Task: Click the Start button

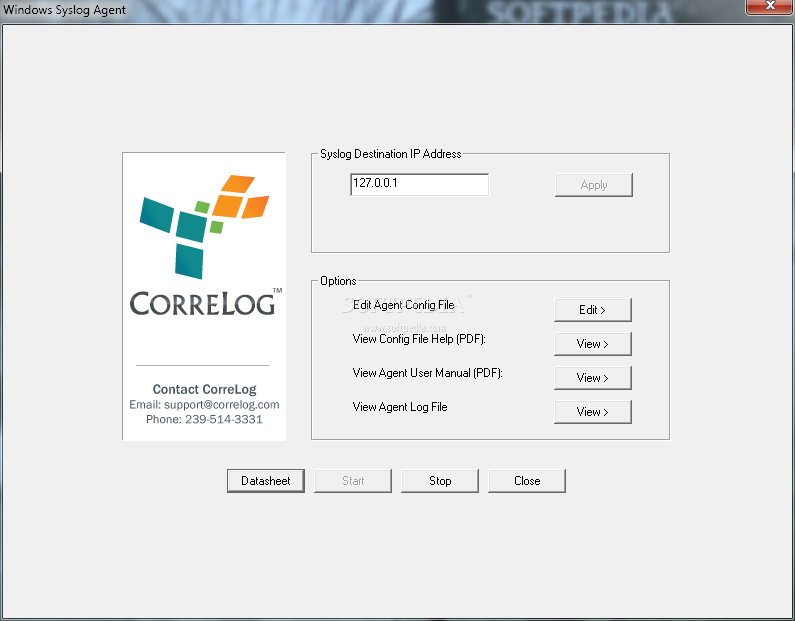Action: pos(353,481)
